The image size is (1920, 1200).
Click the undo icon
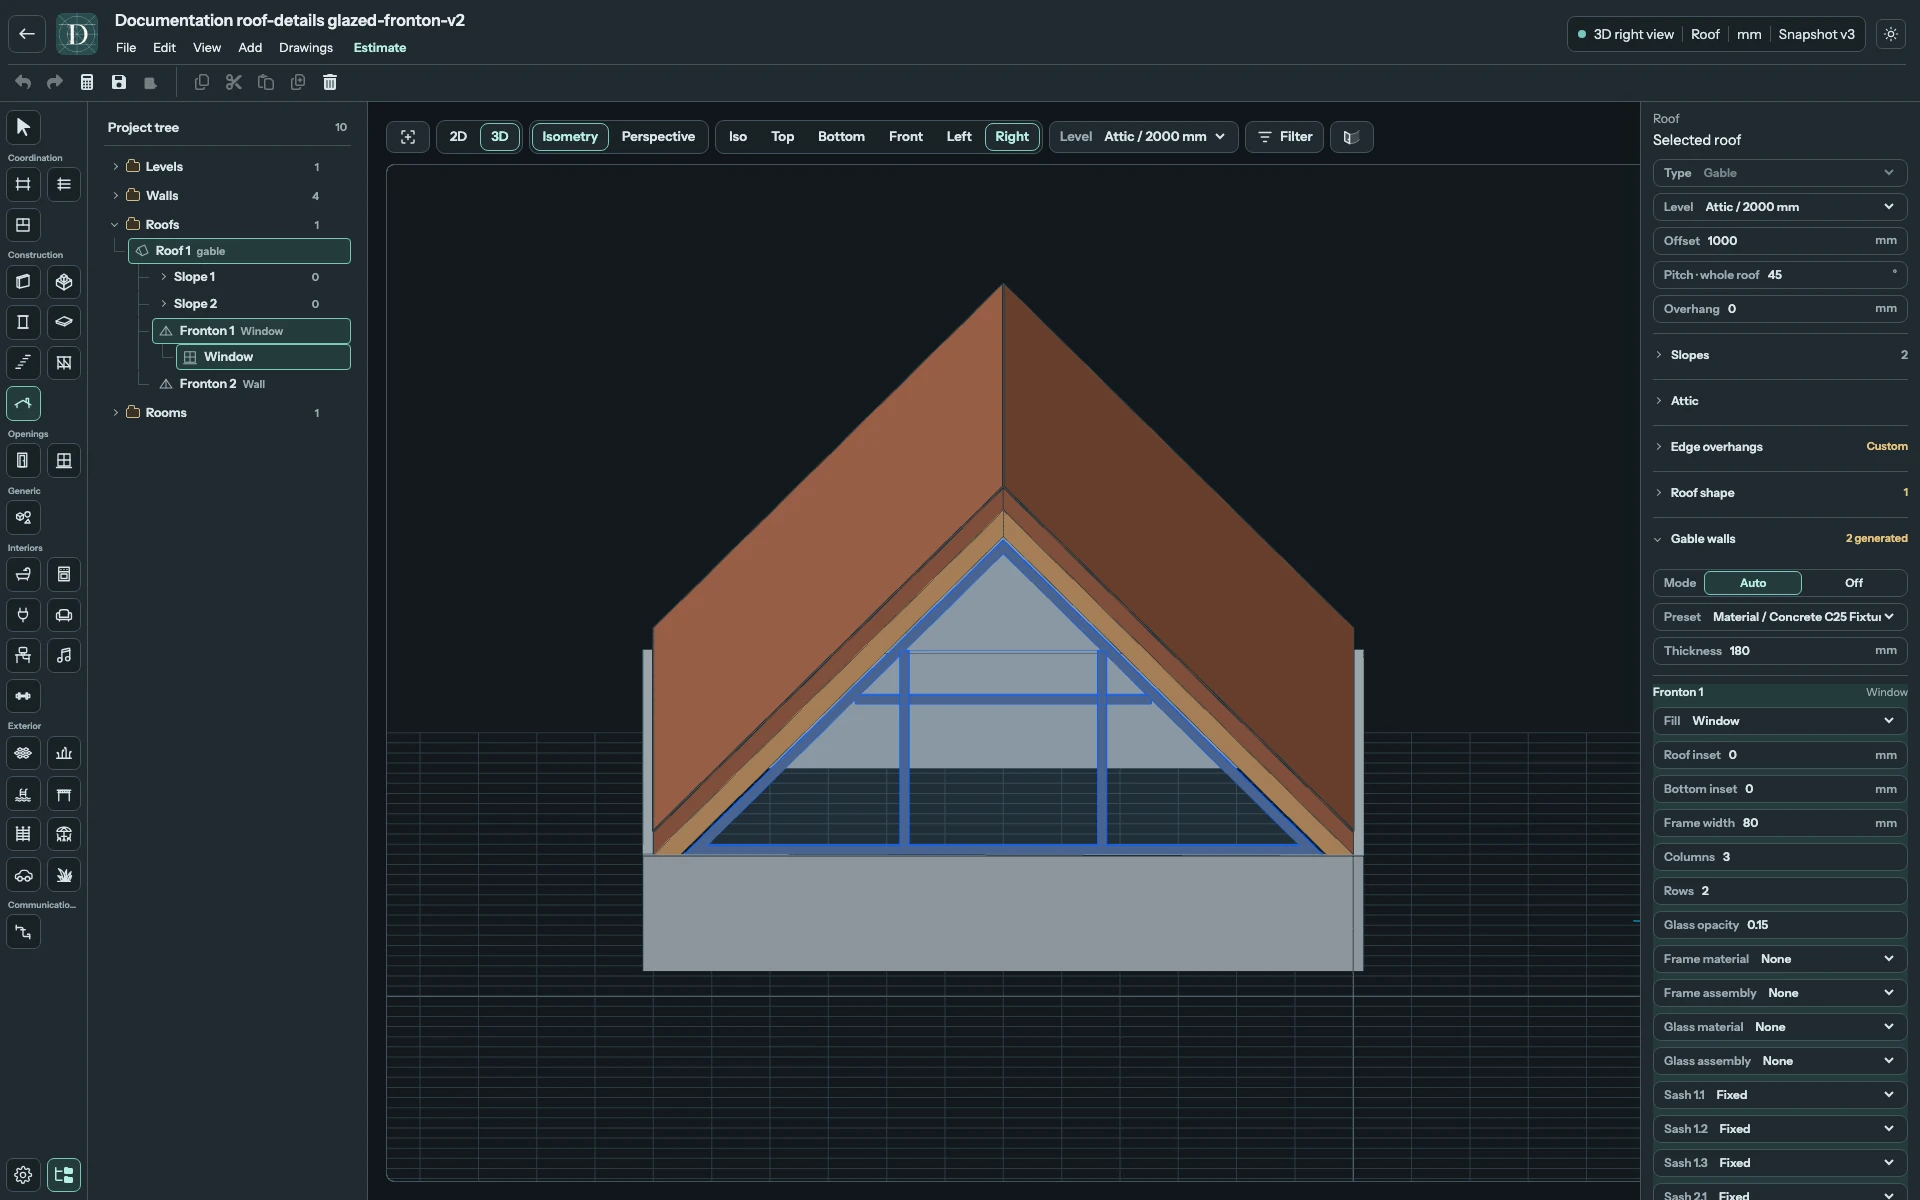pyautogui.click(x=23, y=82)
